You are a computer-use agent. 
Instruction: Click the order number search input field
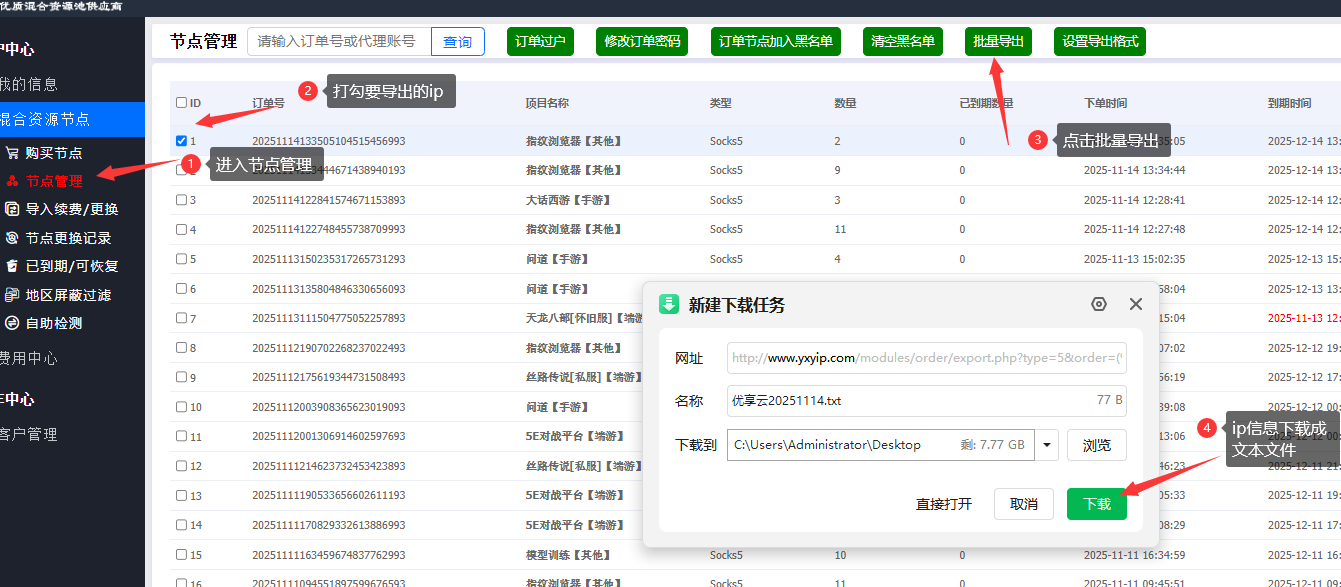338,42
